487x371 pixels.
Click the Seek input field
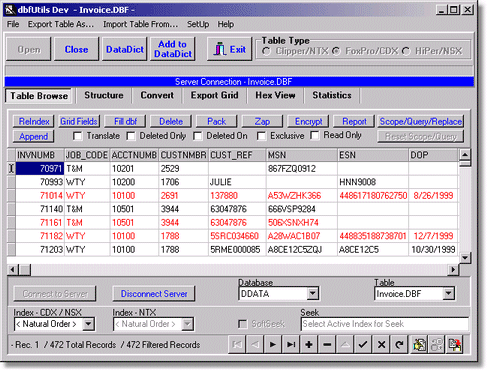[385, 324]
